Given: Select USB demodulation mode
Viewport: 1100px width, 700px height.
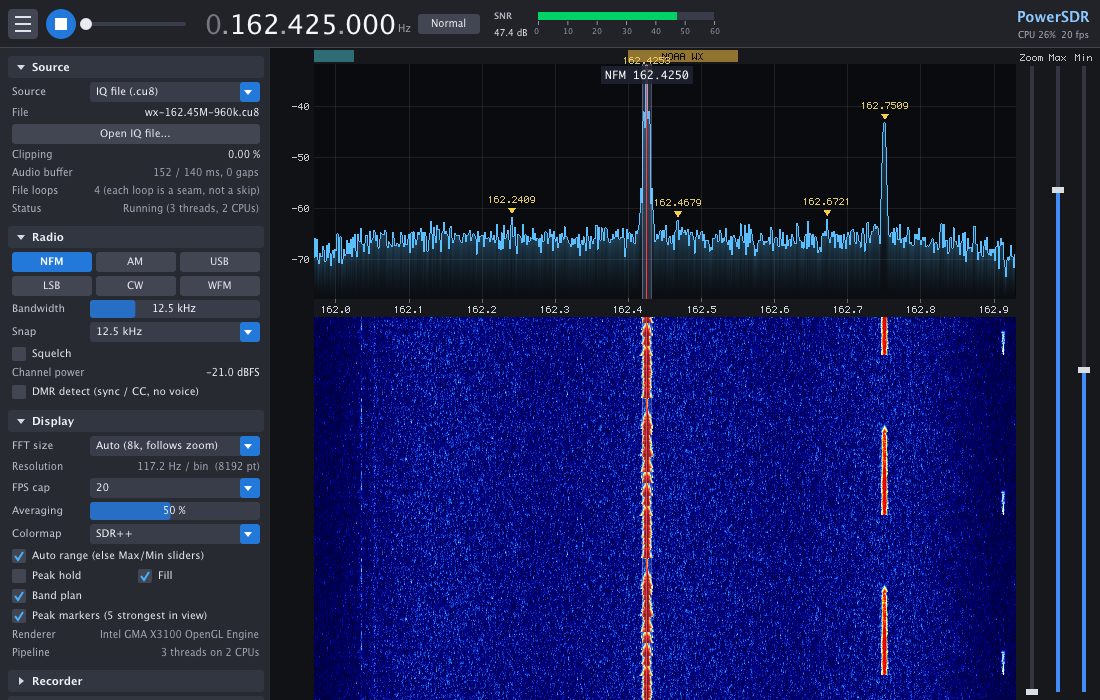Looking at the screenshot, I should (220, 262).
